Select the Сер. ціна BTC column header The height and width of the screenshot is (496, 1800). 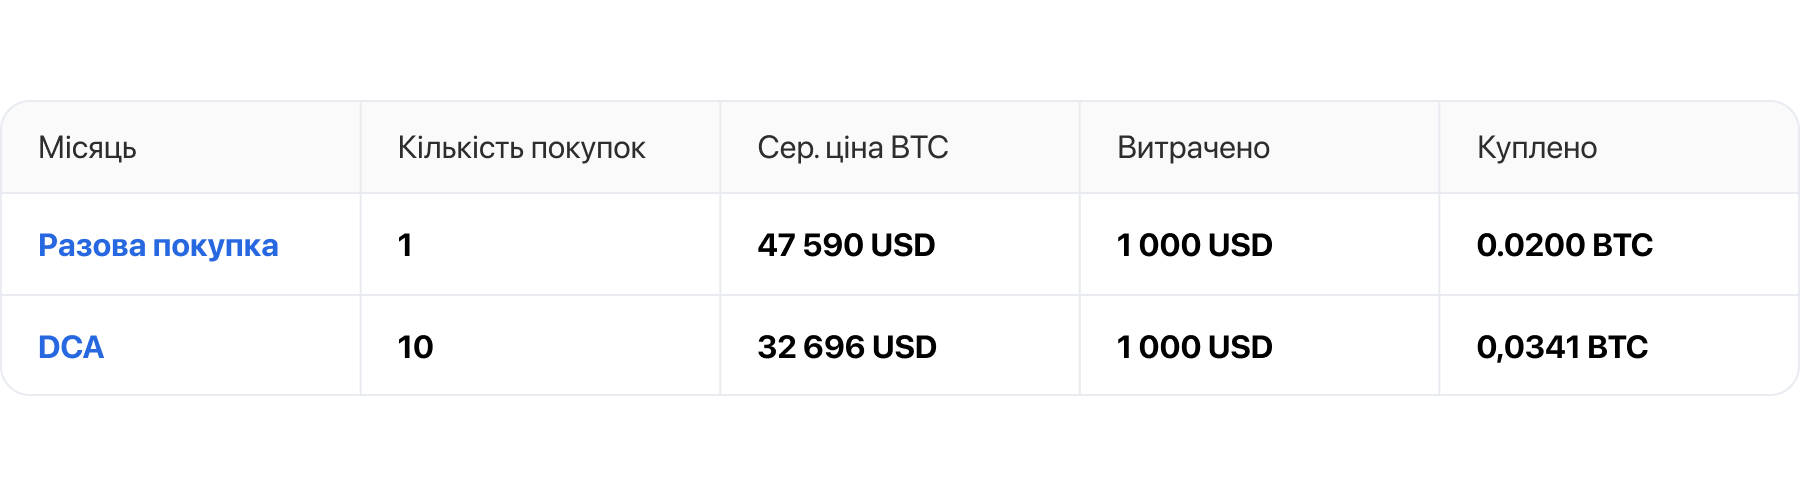pos(853,148)
